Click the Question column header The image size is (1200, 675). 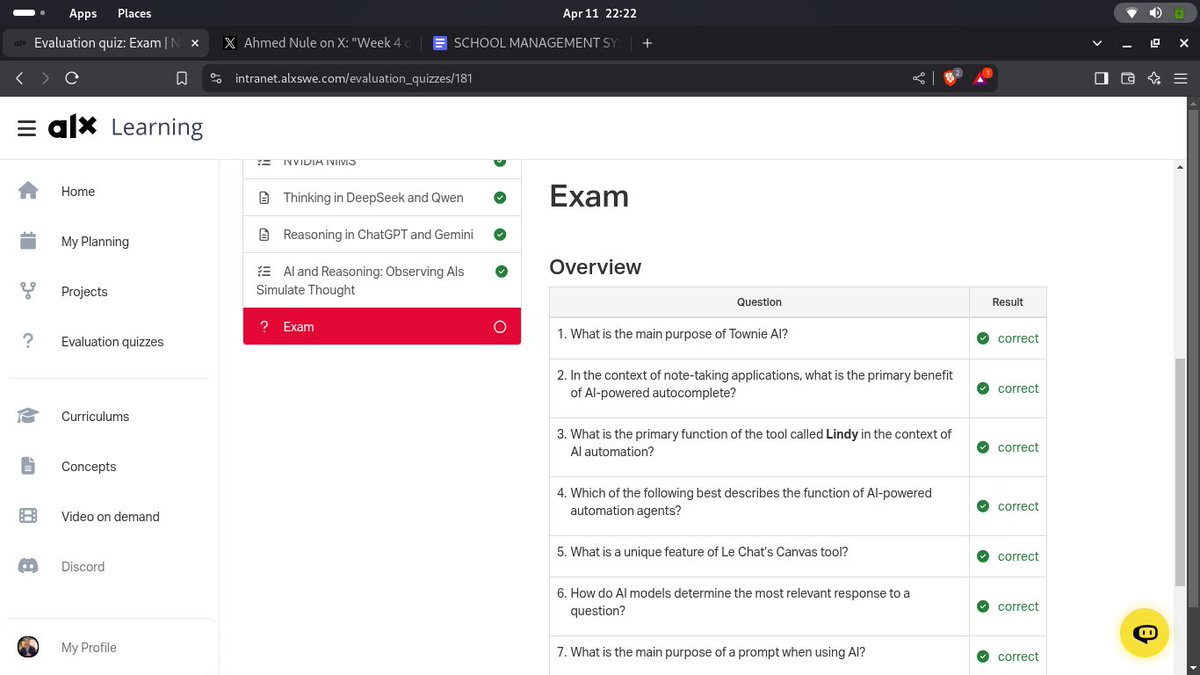759,302
